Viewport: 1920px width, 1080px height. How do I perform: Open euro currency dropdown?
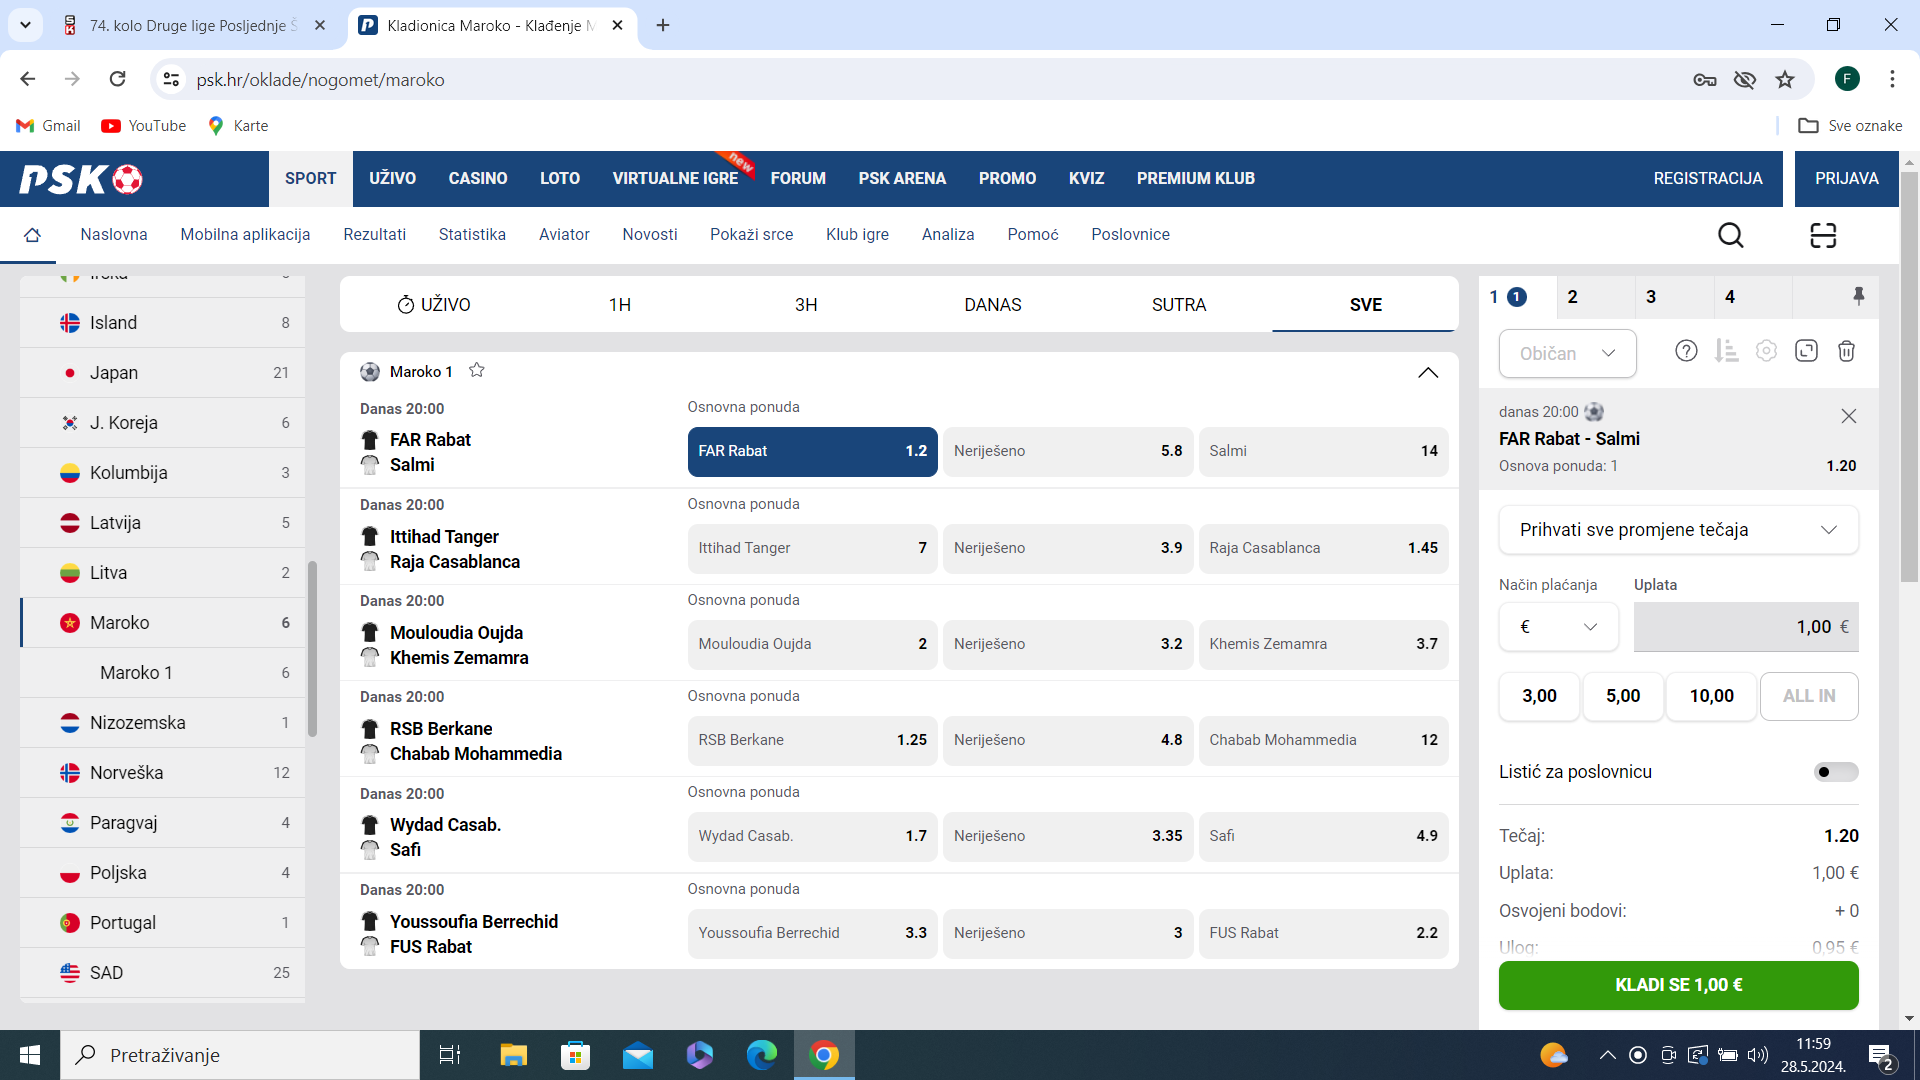(1558, 627)
